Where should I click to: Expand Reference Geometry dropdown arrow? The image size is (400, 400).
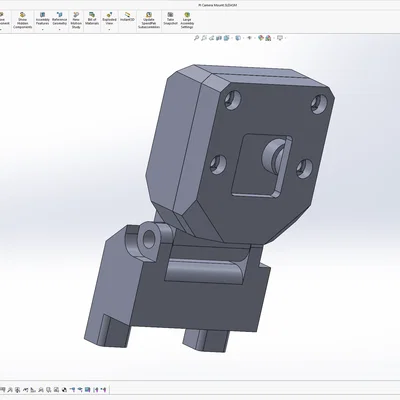coord(59,30)
